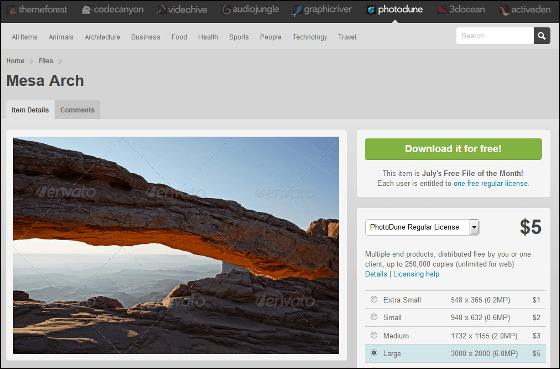This screenshot has height=369, width=560.
Task: Open the Travel category
Action: click(x=347, y=37)
